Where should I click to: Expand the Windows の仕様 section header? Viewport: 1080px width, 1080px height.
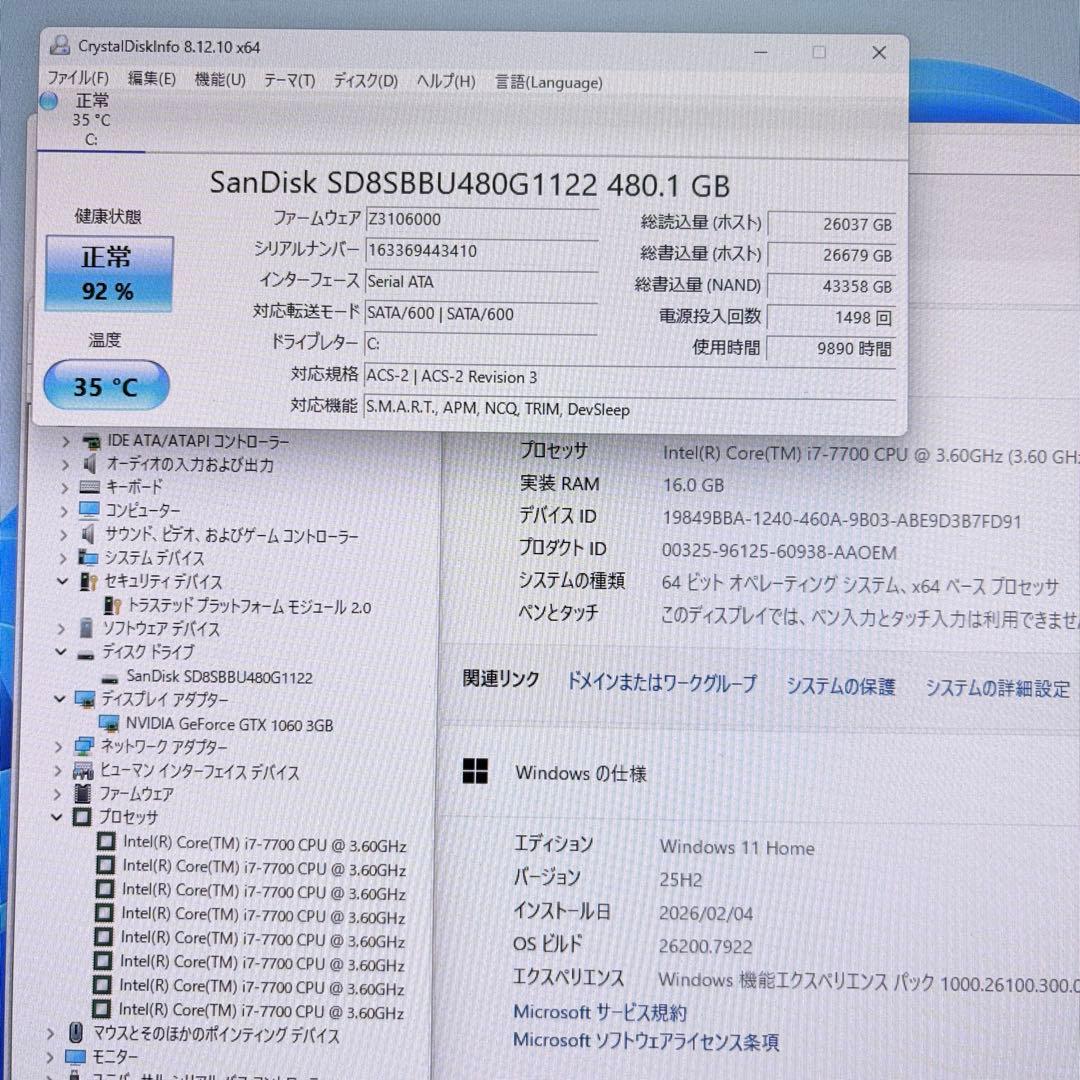click(581, 773)
